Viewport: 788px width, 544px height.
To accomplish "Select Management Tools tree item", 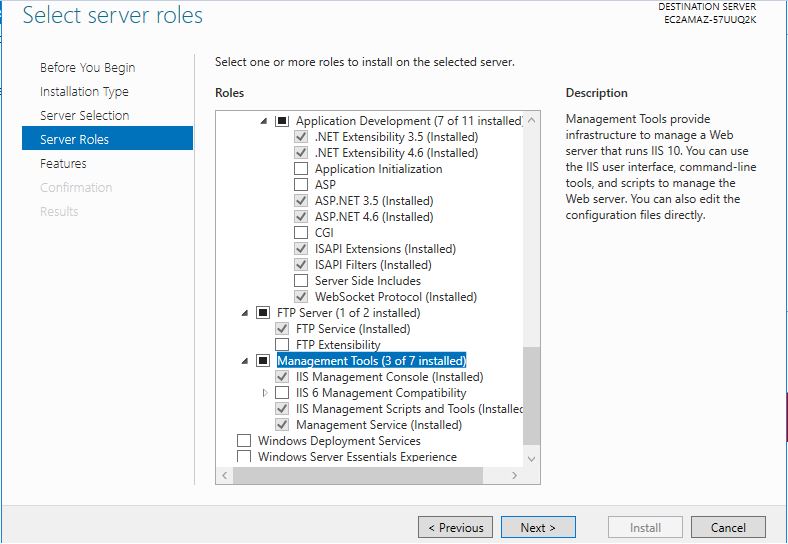I will (371, 361).
